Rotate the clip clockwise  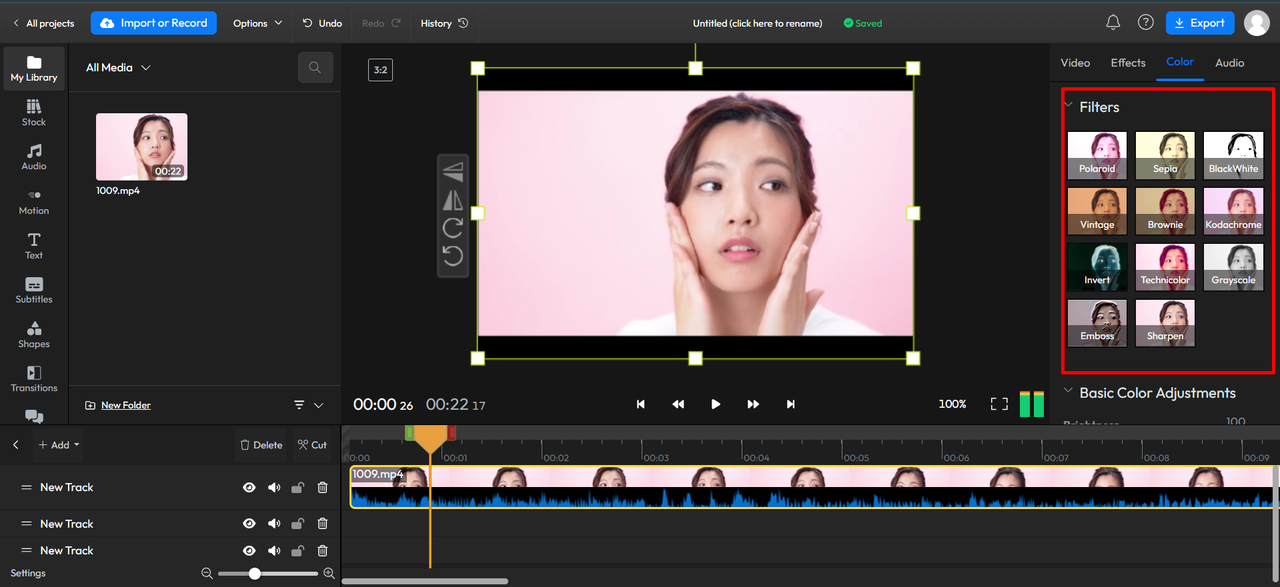[453, 228]
